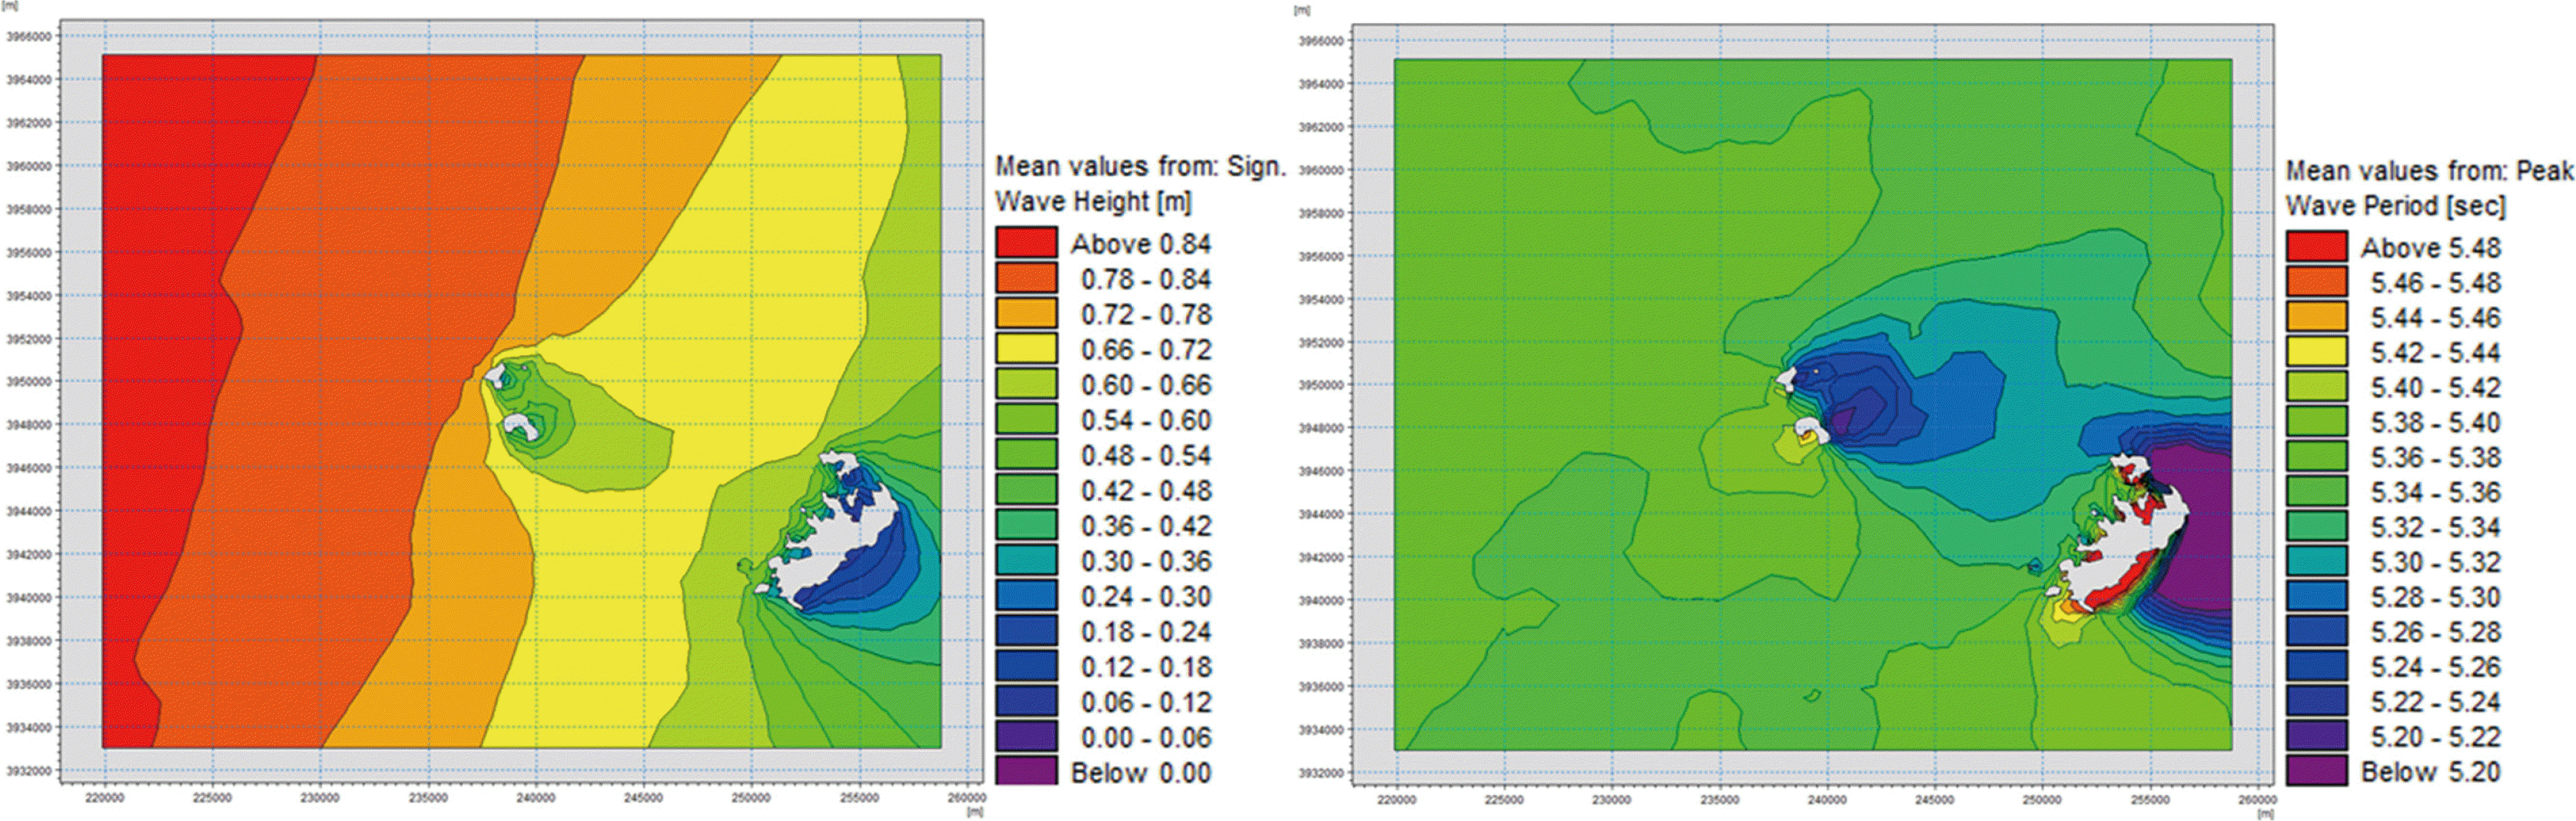Viewport: 2576px width, 821px height.
Task: Click the 'Wave Height [m]' legend title
Action: [1093, 201]
